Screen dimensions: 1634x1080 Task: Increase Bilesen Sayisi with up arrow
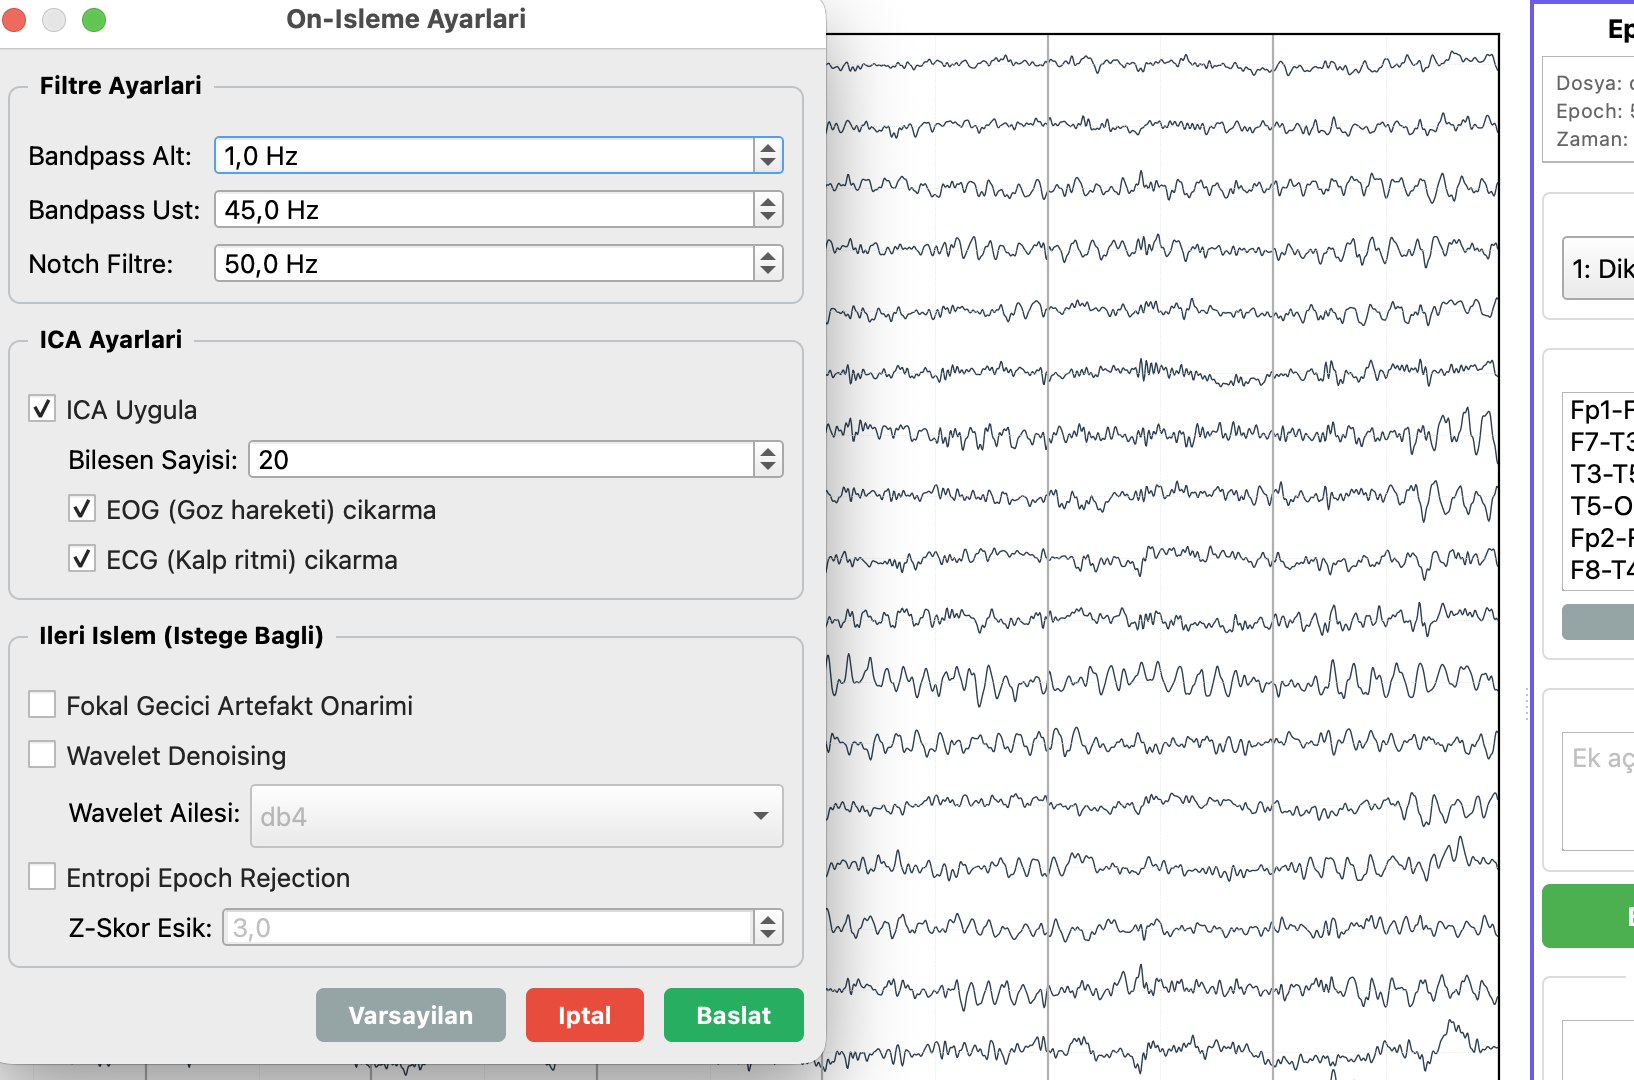pyautogui.click(x=767, y=453)
